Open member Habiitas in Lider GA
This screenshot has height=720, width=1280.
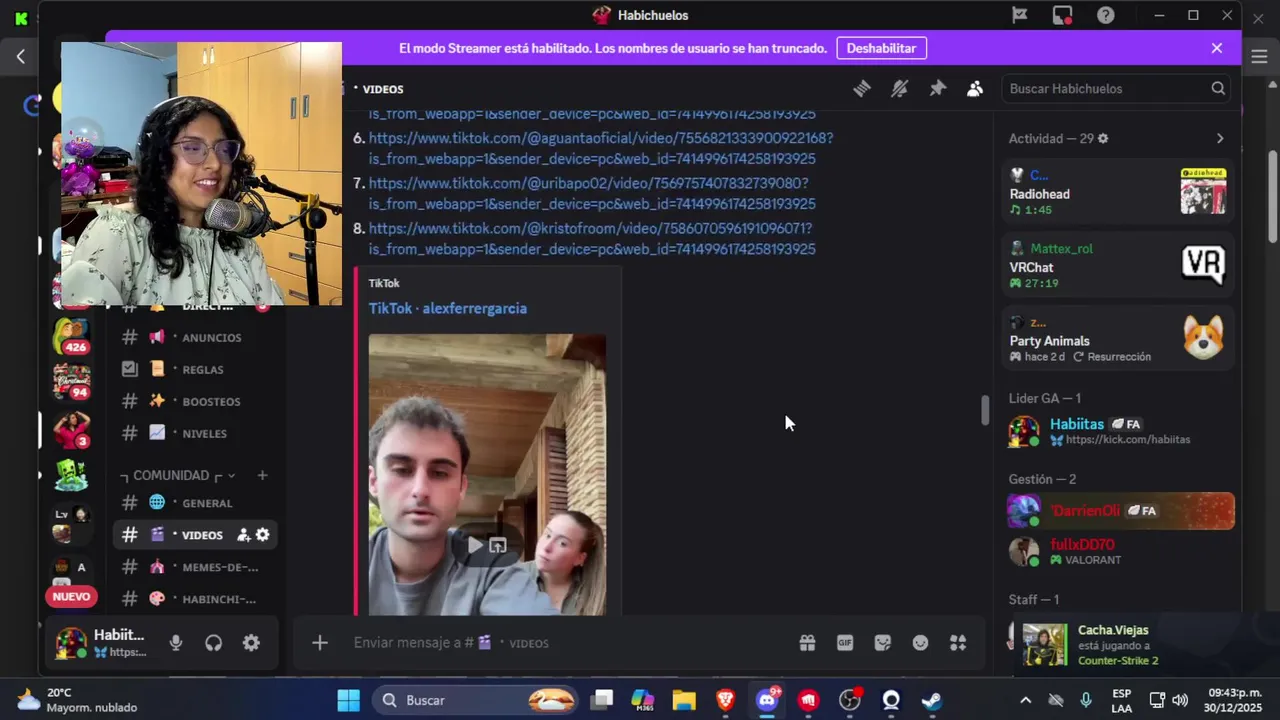(x=1118, y=431)
